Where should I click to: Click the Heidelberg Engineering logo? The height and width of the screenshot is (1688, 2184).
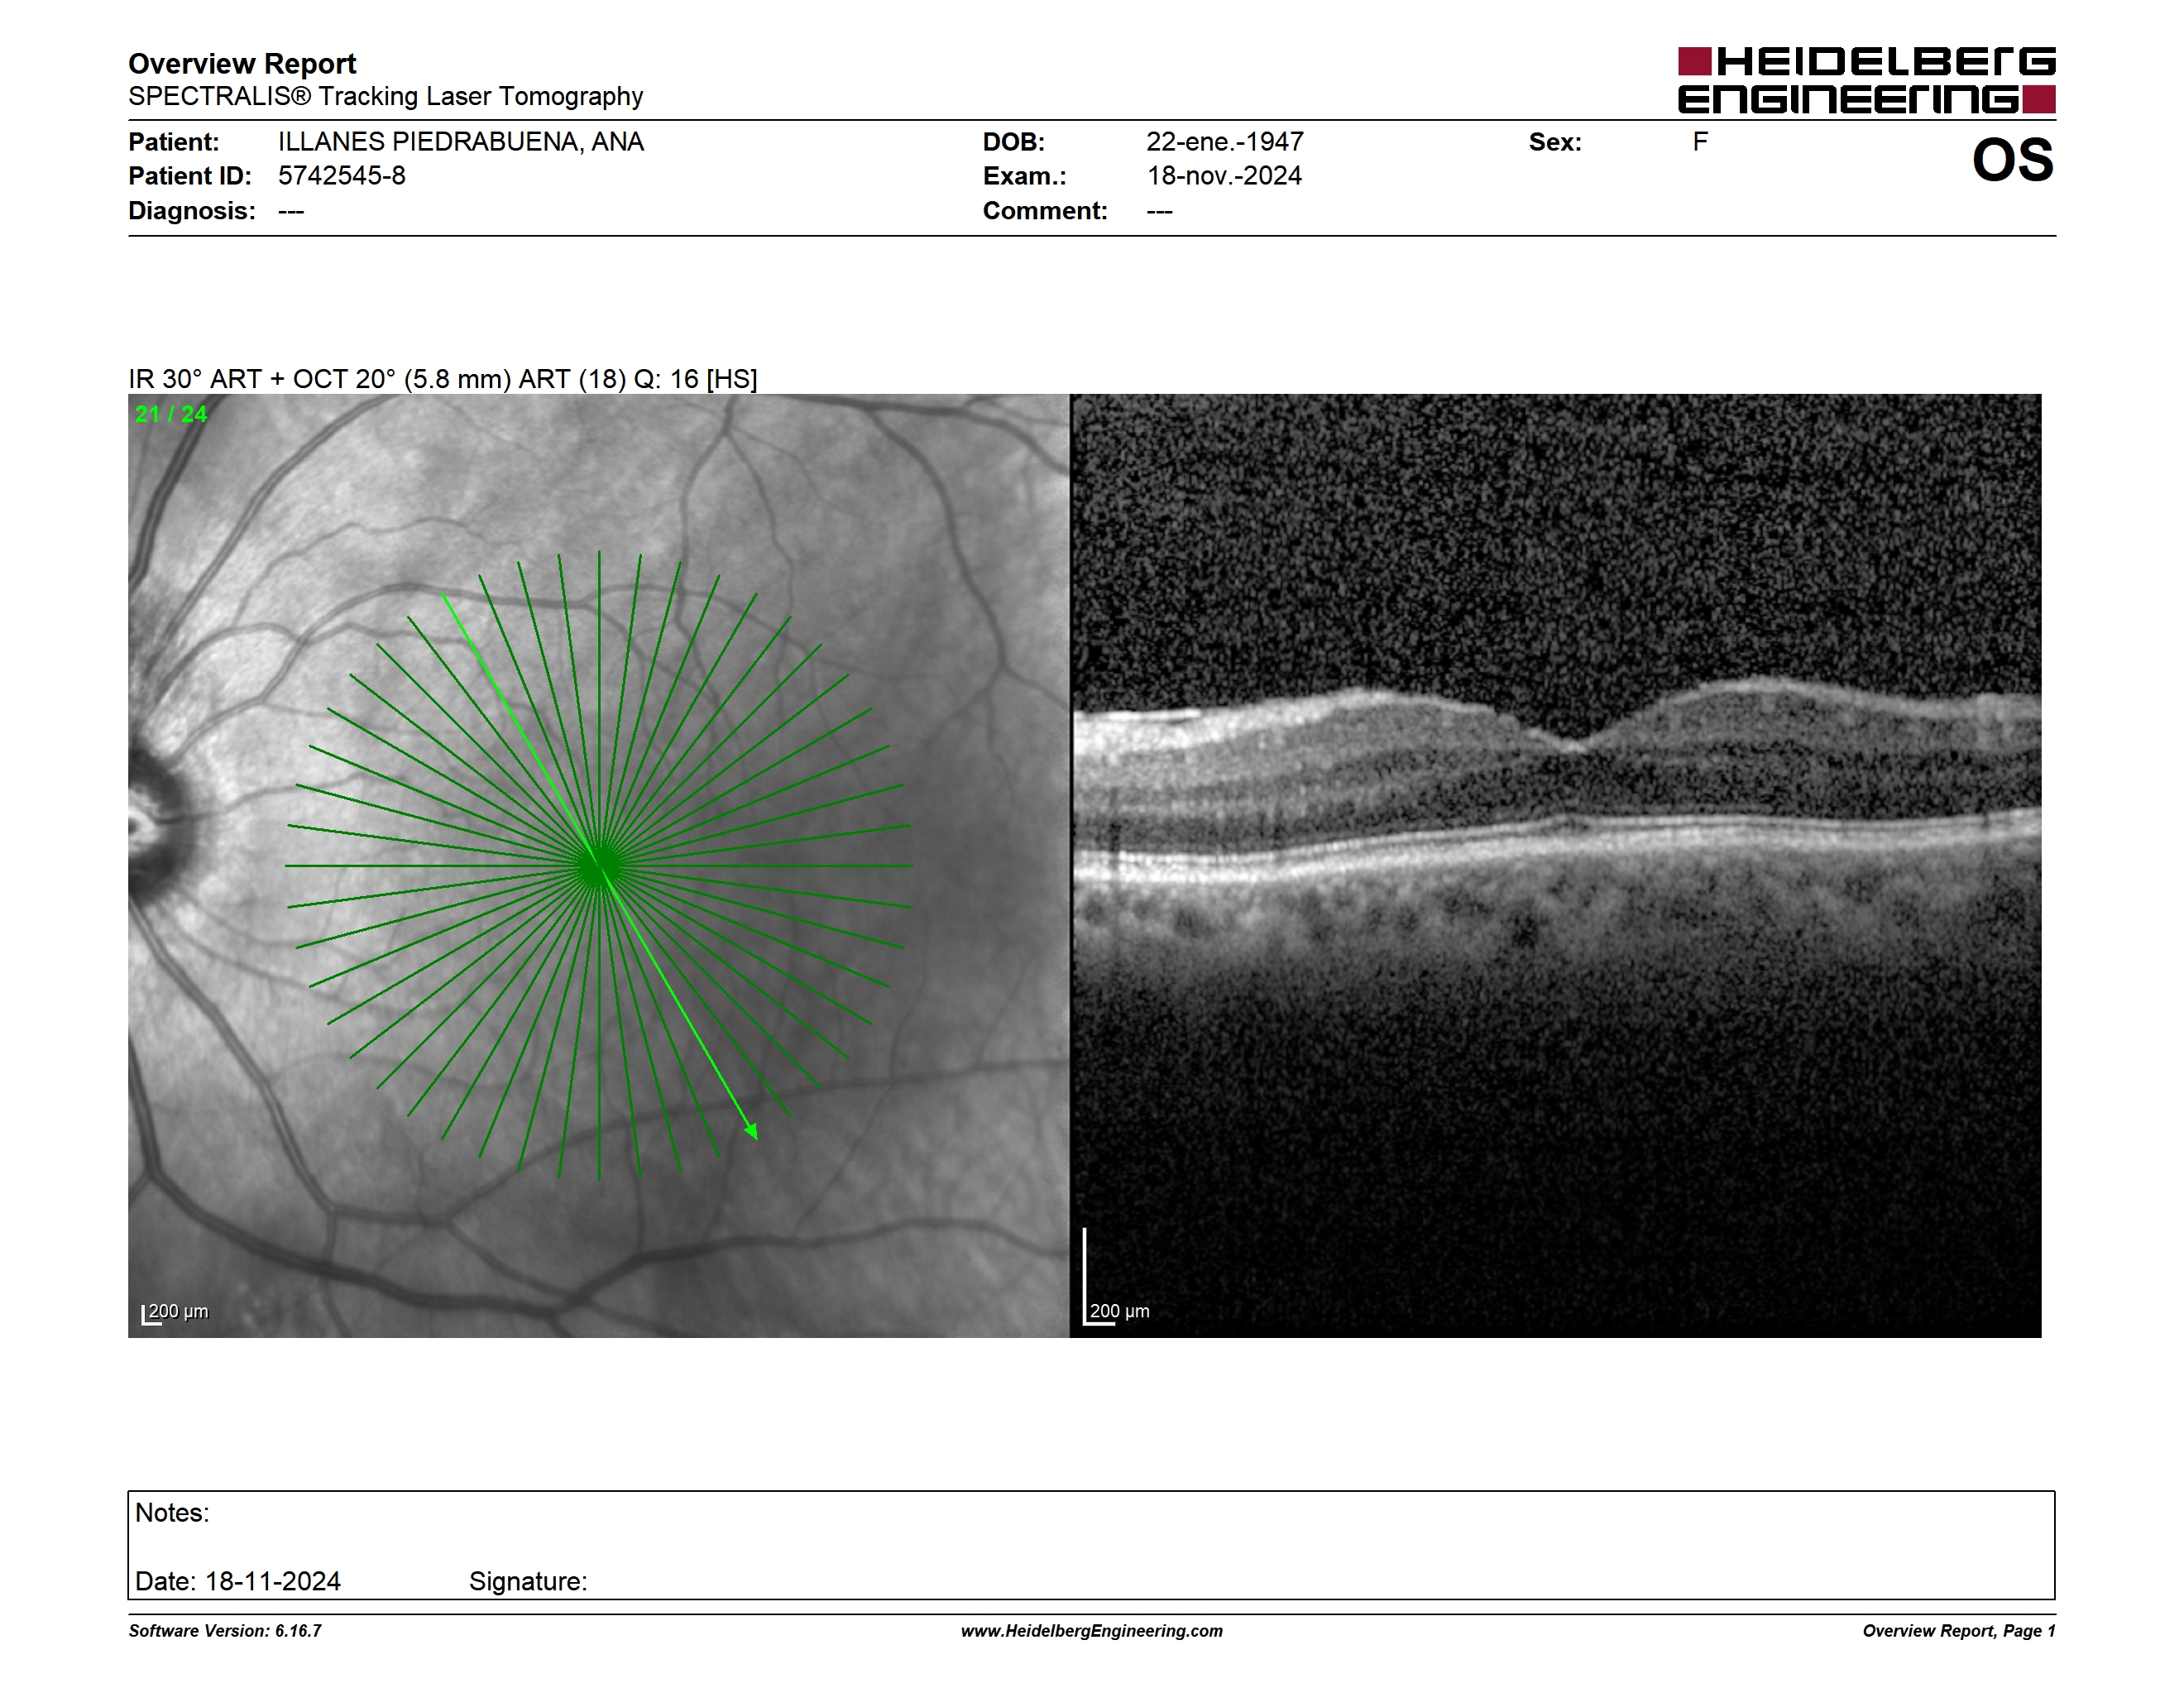pyautogui.click(x=1866, y=79)
